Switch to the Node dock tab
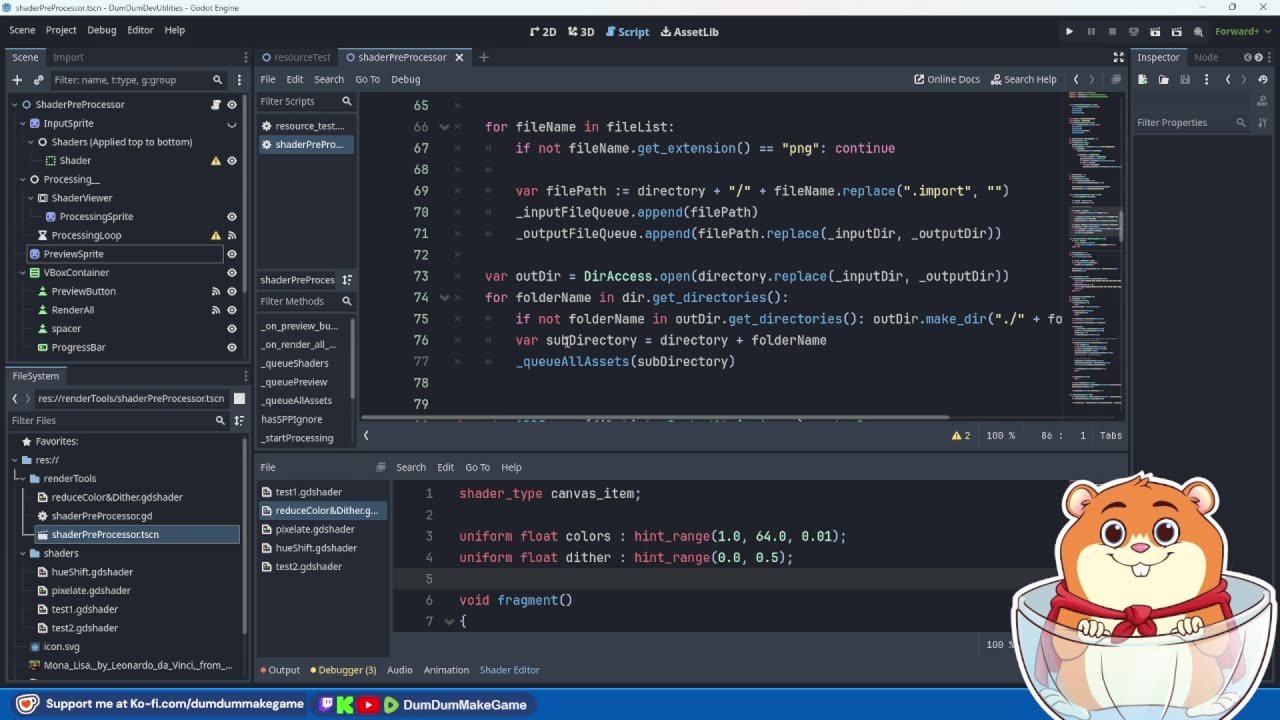The height and width of the screenshot is (720, 1280). [x=1206, y=57]
